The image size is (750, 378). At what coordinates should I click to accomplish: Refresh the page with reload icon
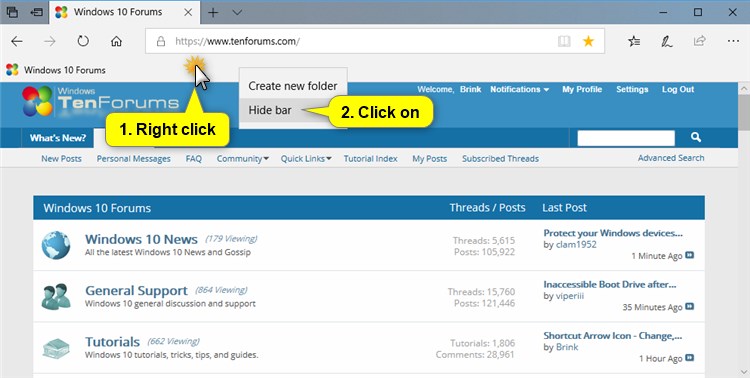83,41
